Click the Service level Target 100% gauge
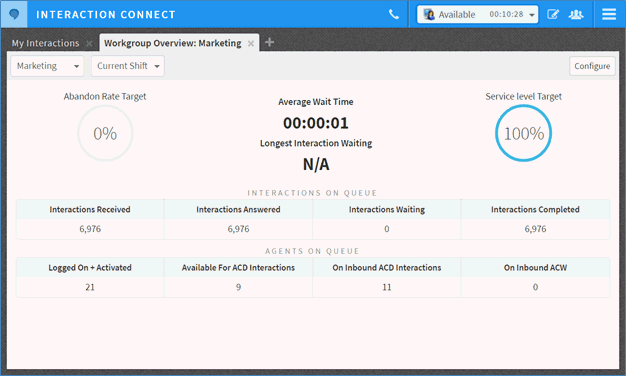 523,133
